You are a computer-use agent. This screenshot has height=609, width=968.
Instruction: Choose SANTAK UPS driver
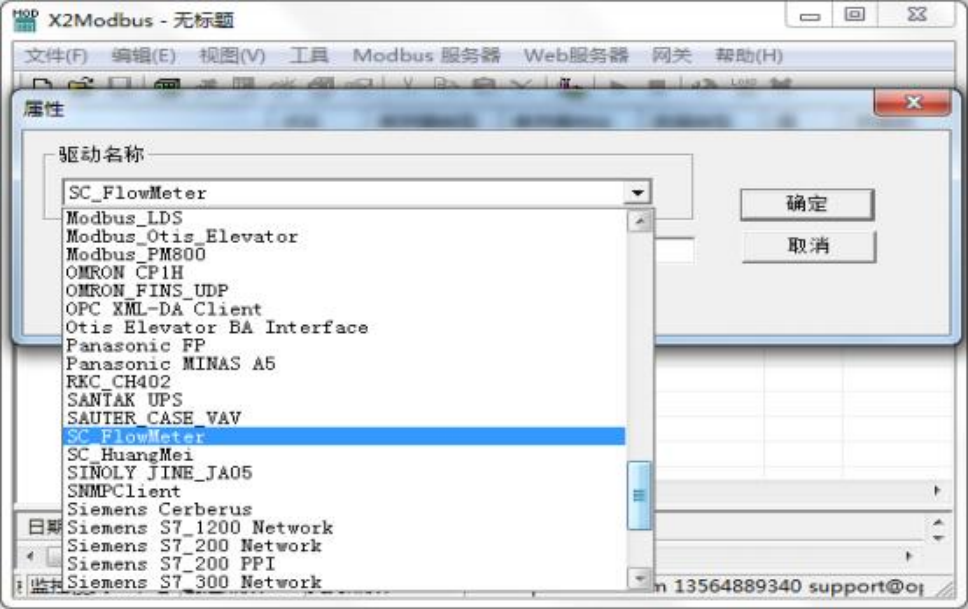click(344, 400)
